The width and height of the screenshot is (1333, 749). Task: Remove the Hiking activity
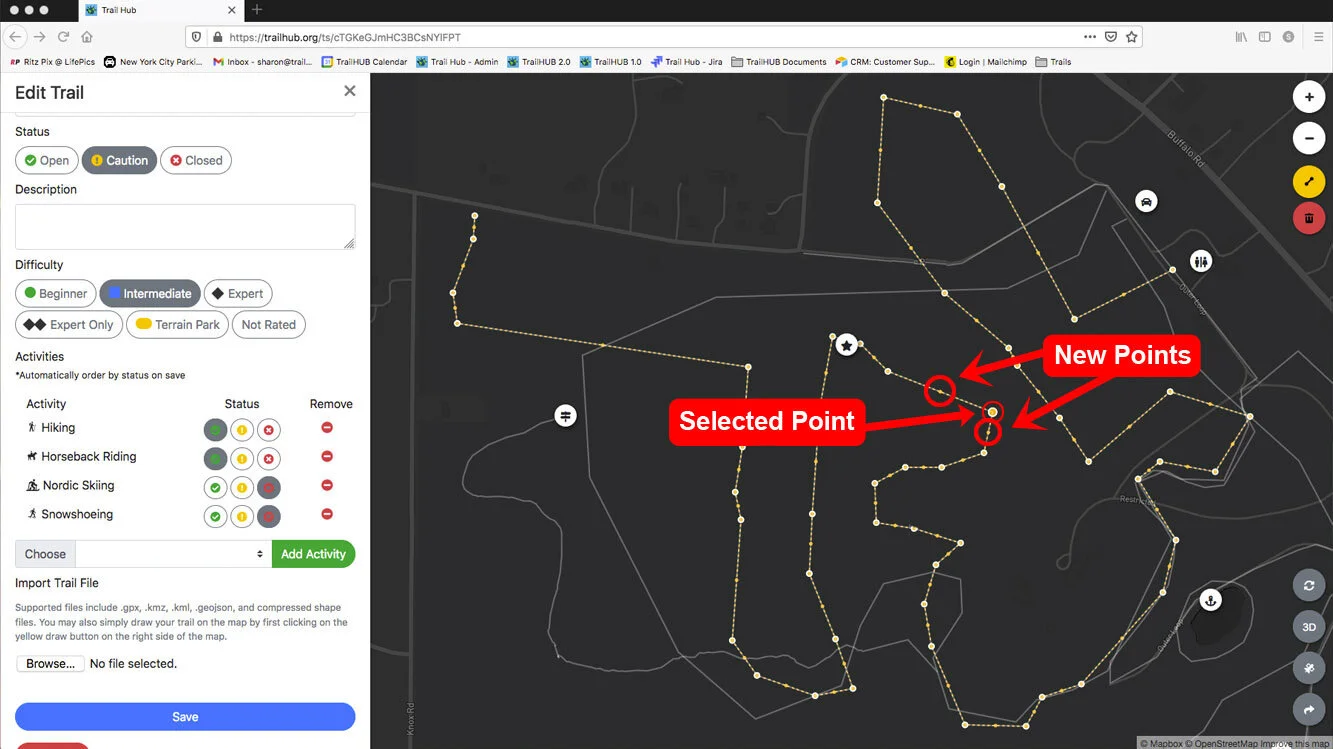[327, 428]
